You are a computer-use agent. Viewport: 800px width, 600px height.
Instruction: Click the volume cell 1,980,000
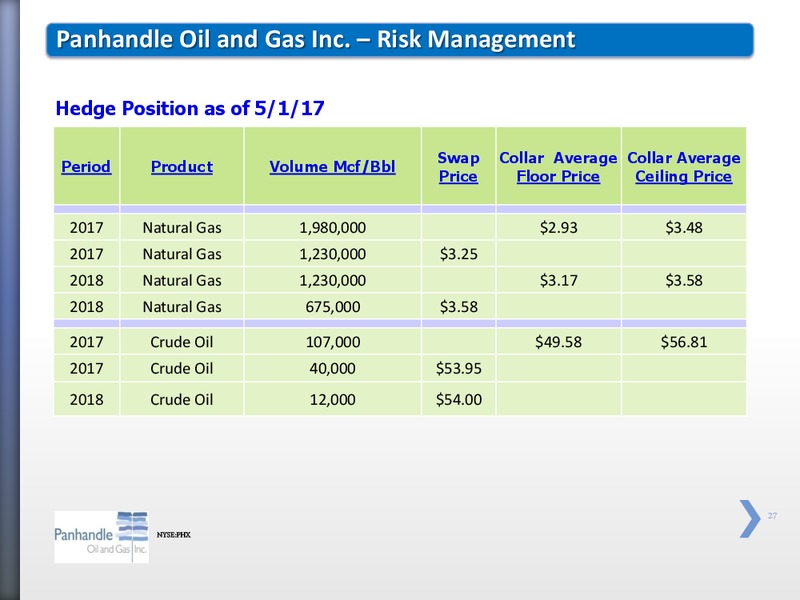tap(332, 228)
